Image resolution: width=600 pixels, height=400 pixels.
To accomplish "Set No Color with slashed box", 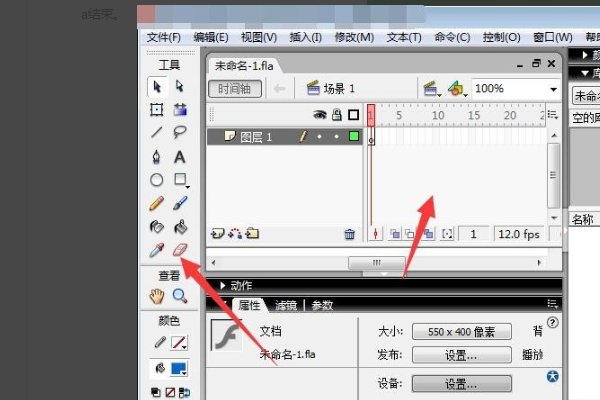I will (170, 392).
